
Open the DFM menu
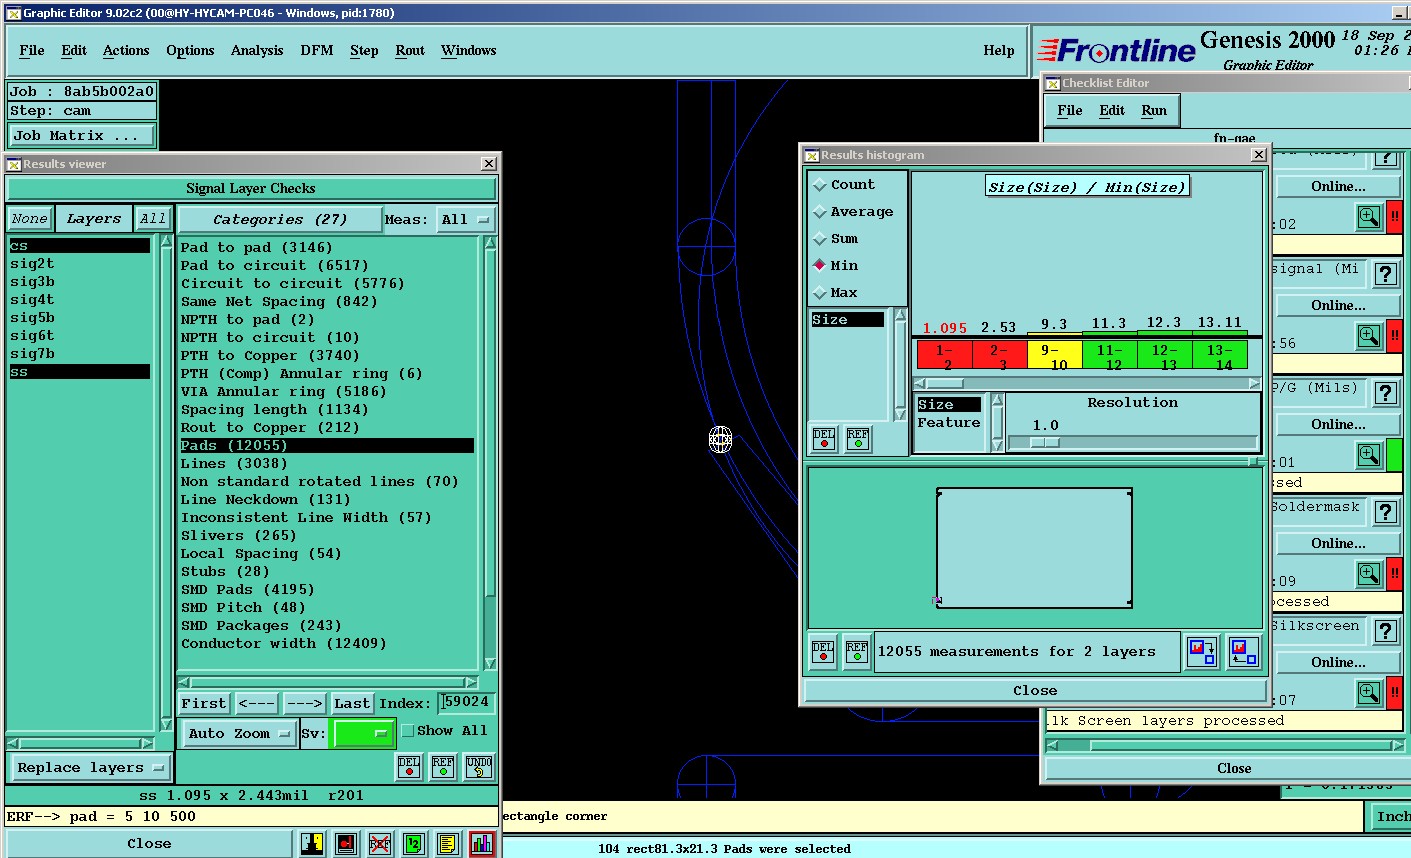point(316,50)
